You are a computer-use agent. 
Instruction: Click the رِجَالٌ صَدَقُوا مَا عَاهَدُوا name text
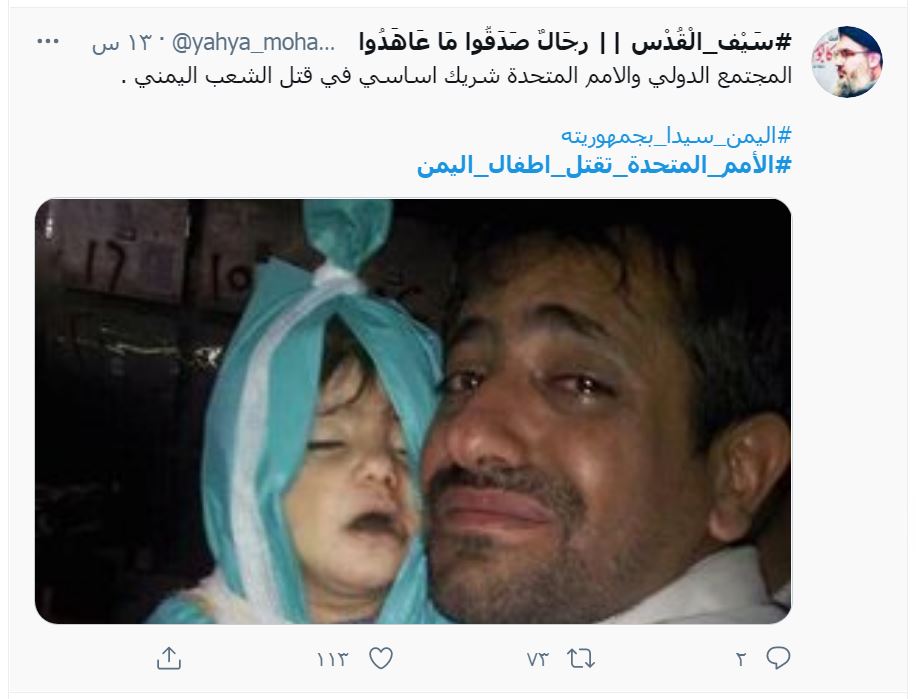pyautogui.click(x=473, y=42)
